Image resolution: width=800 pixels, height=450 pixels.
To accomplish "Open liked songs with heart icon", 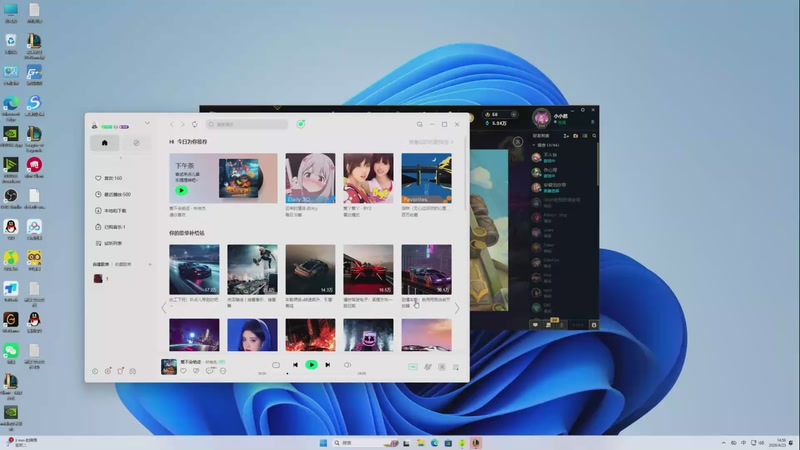I will click(109, 178).
